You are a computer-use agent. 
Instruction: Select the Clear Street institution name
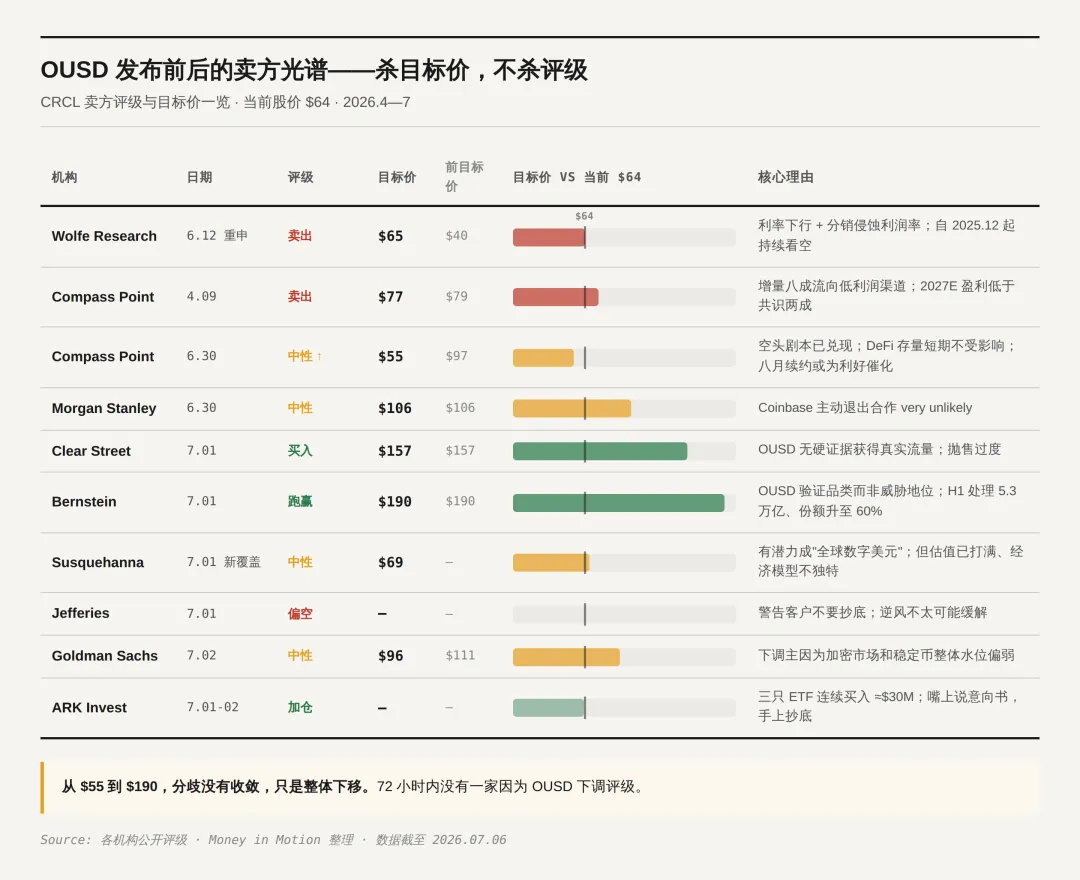point(91,451)
